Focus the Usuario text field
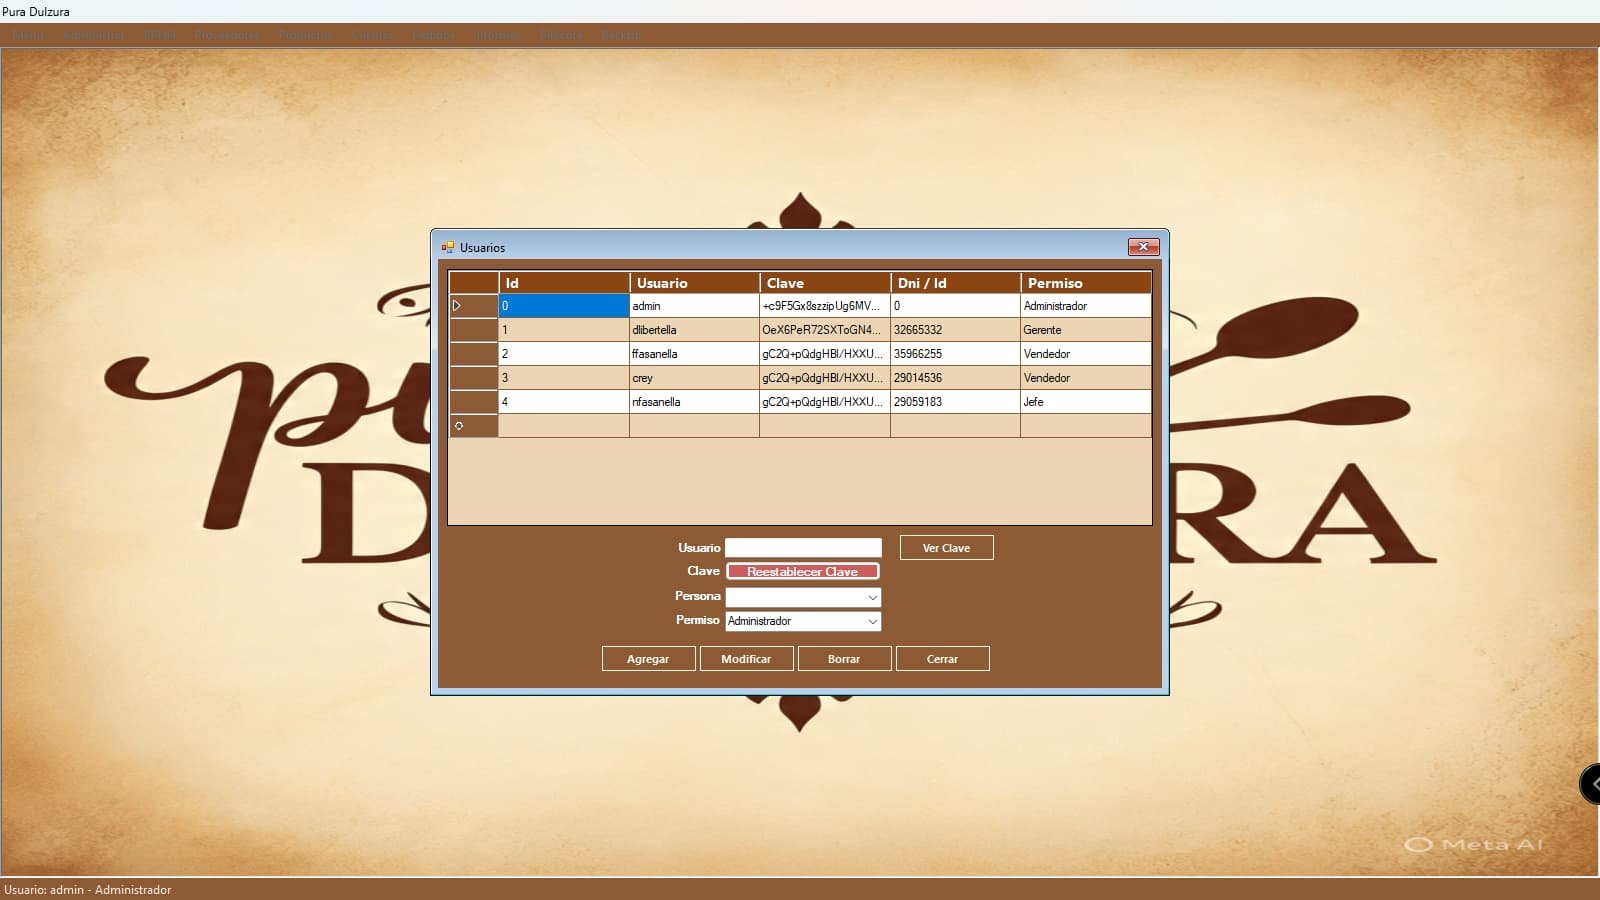The width and height of the screenshot is (1600, 900). pyautogui.click(x=803, y=548)
